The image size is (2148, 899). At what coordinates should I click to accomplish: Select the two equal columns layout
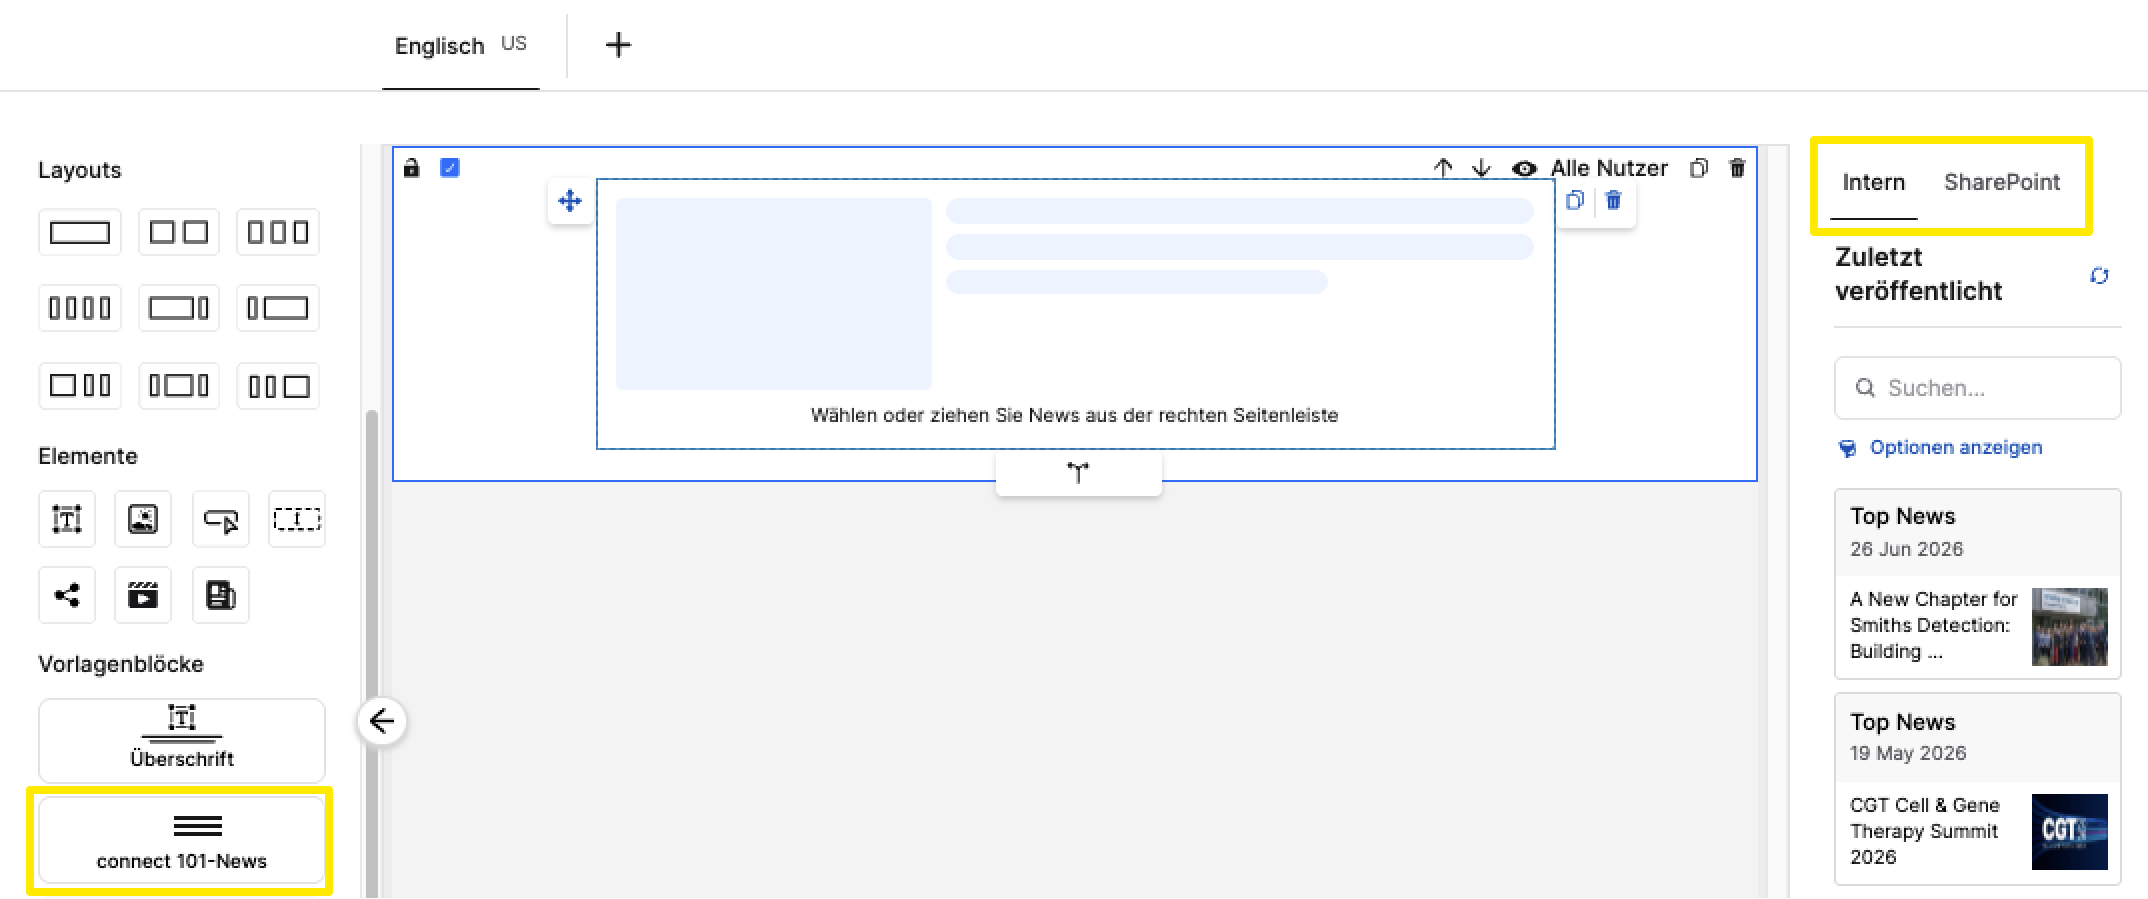tap(179, 232)
